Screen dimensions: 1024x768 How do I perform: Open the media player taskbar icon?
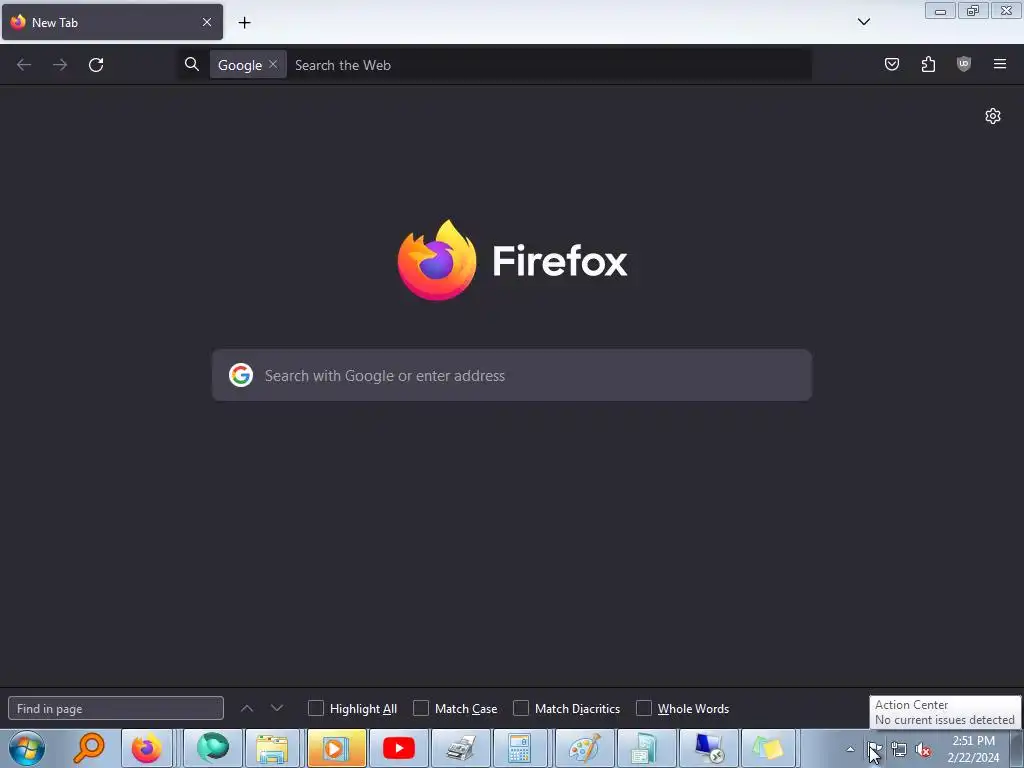(336, 748)
